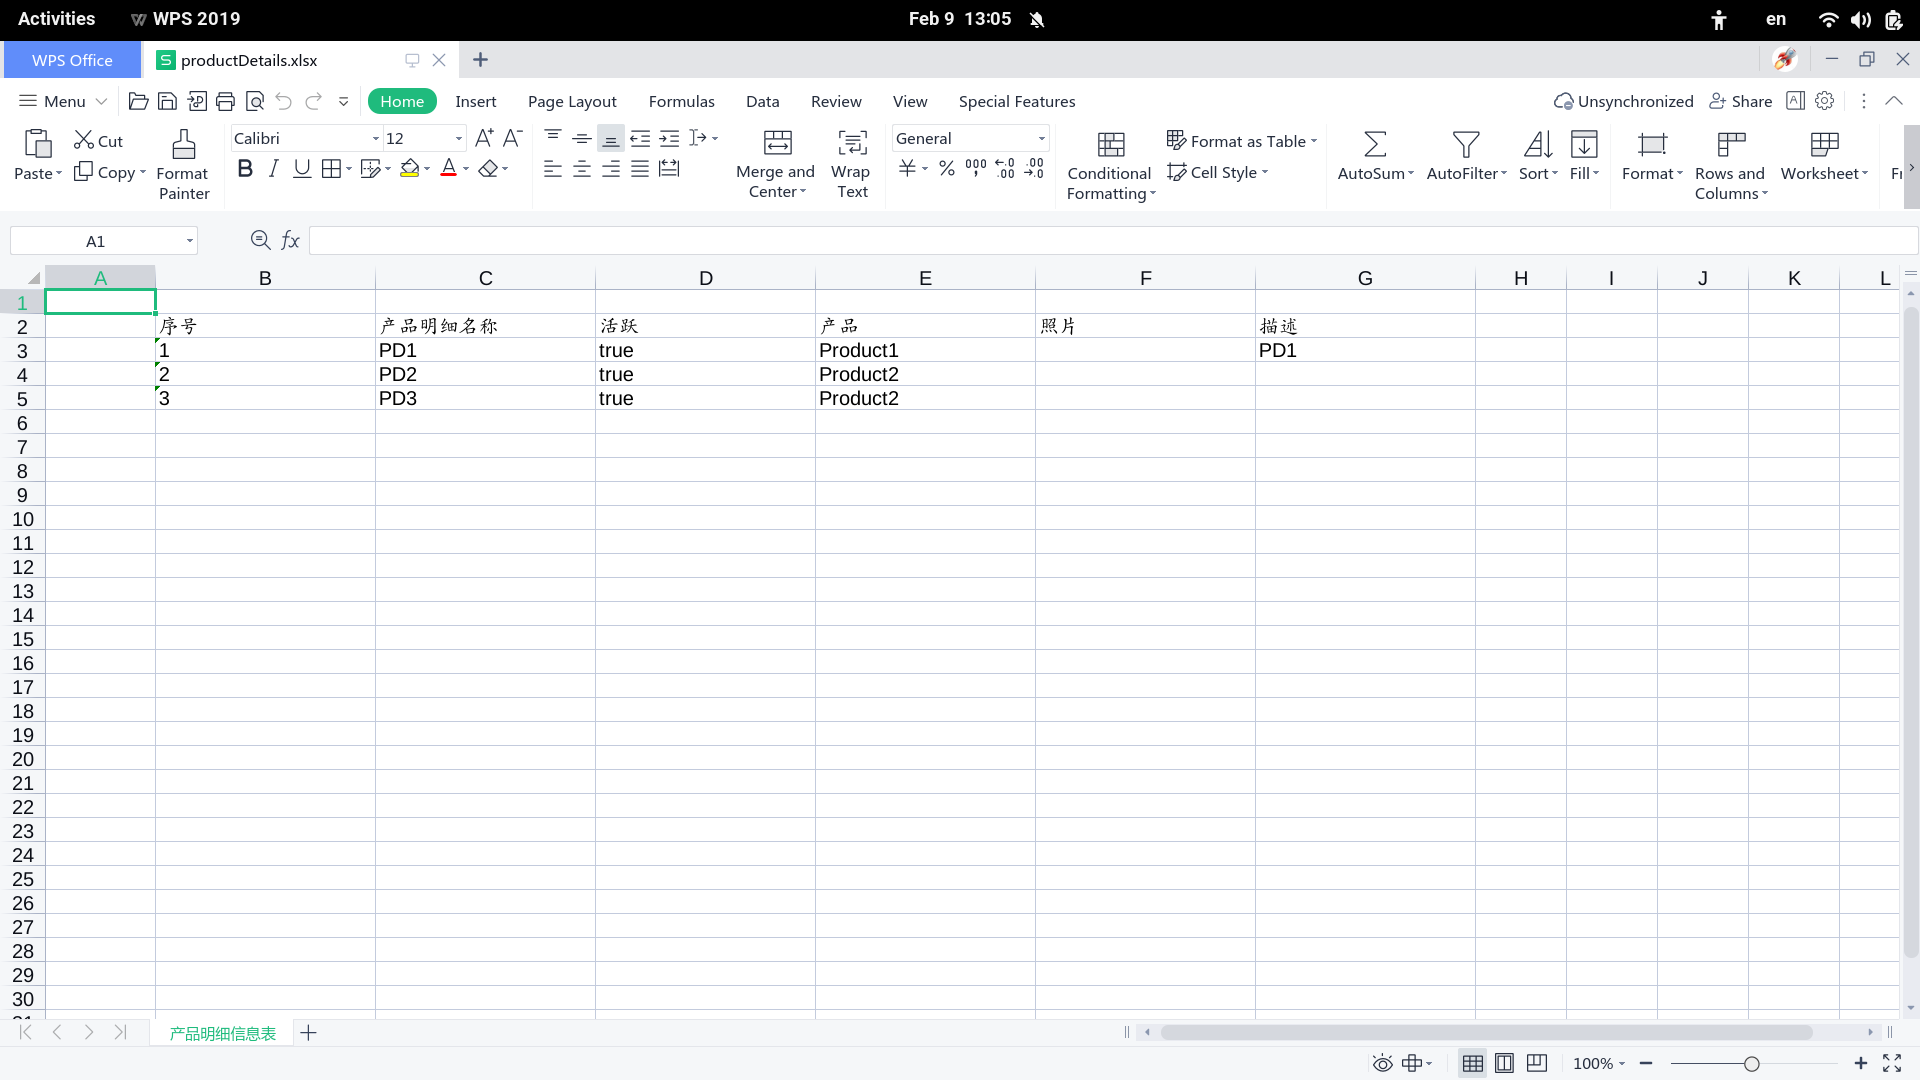The height and width of the screenshot is (1080, 1920).
Task: Select the Formulas ribbon tab
Action: click(682, 102)
